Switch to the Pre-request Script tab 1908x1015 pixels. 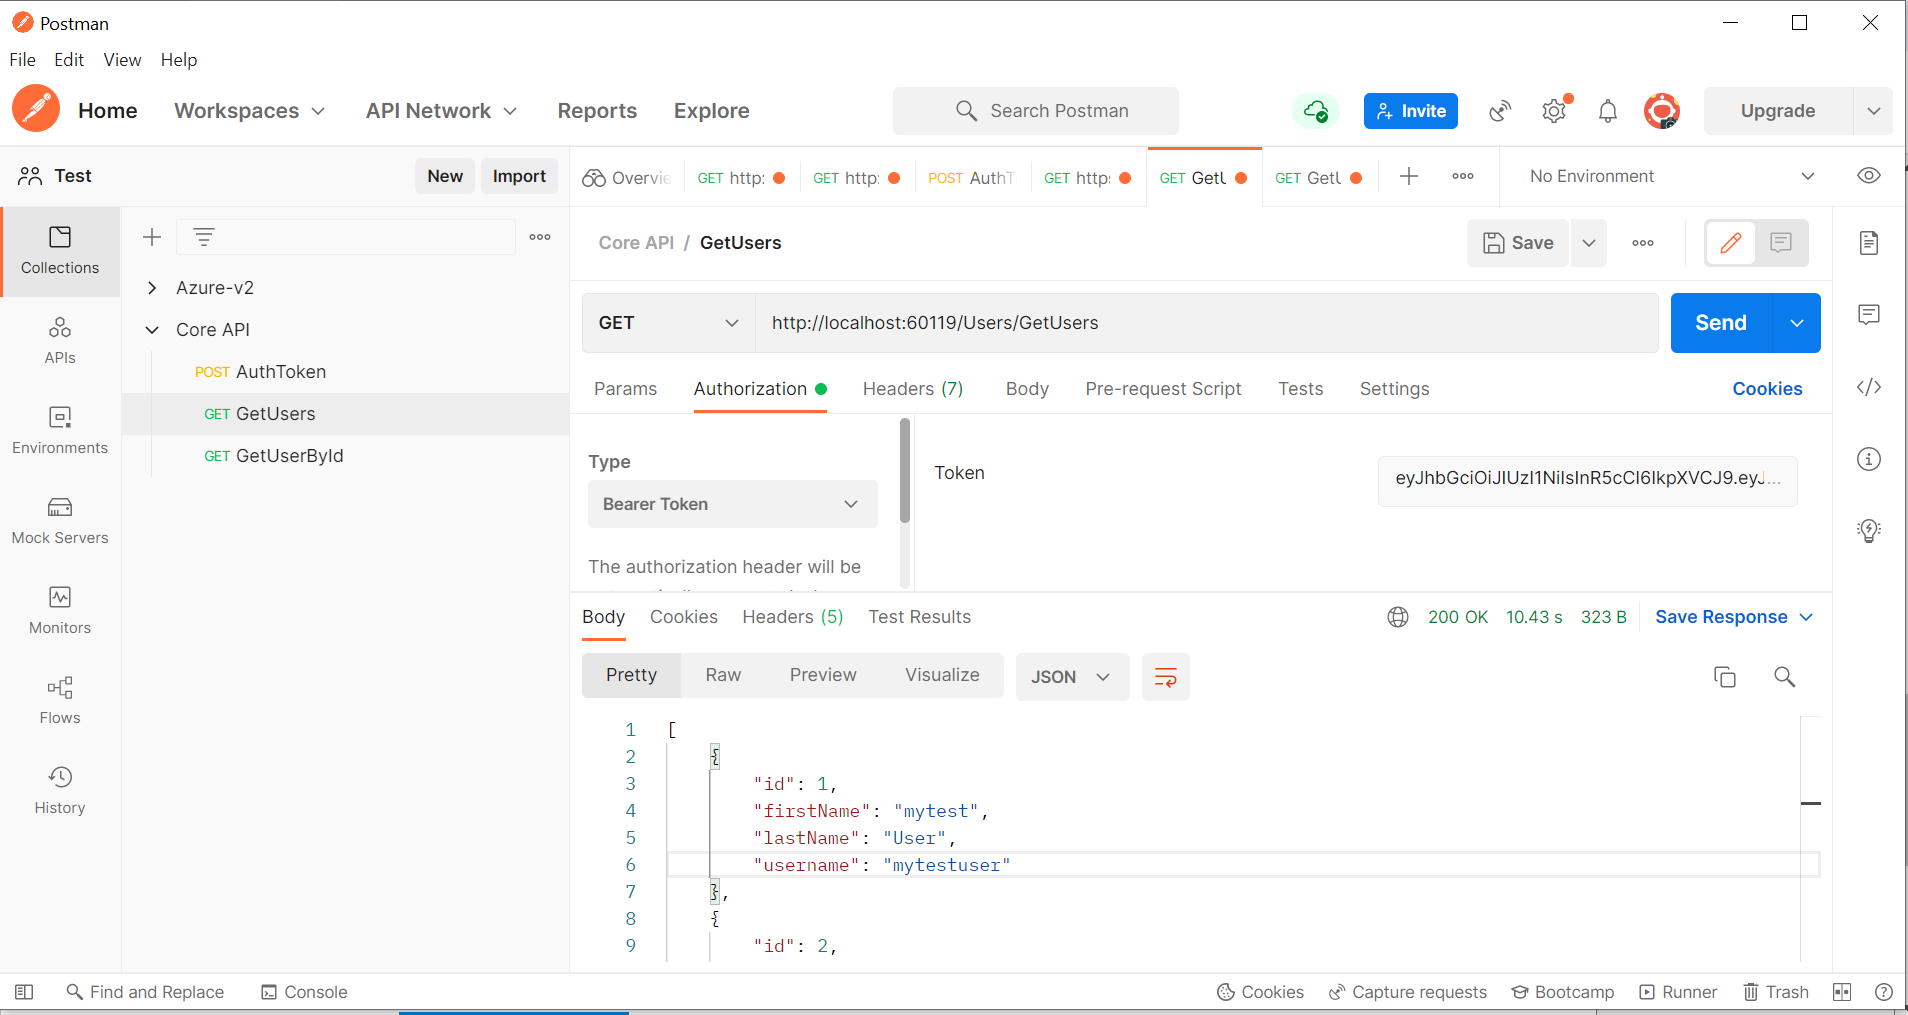pyautogui.click(x=1163, y=389)
